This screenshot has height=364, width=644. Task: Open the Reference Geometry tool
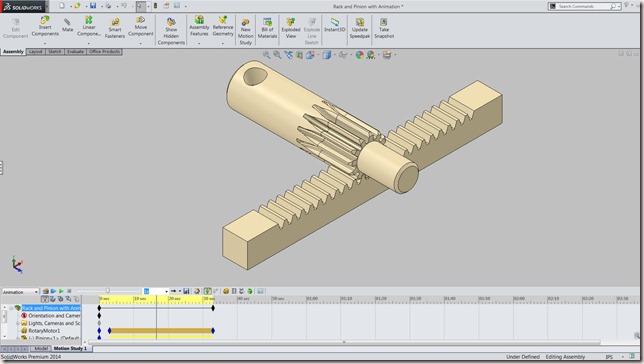click(223, 26)
